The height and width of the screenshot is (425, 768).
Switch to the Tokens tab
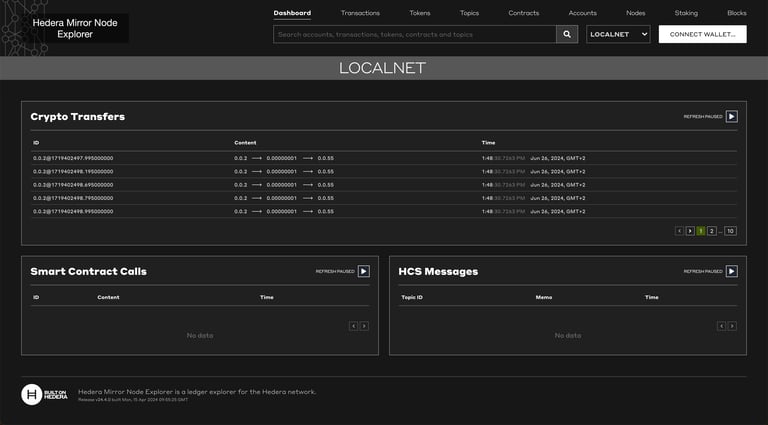(420, 13)
